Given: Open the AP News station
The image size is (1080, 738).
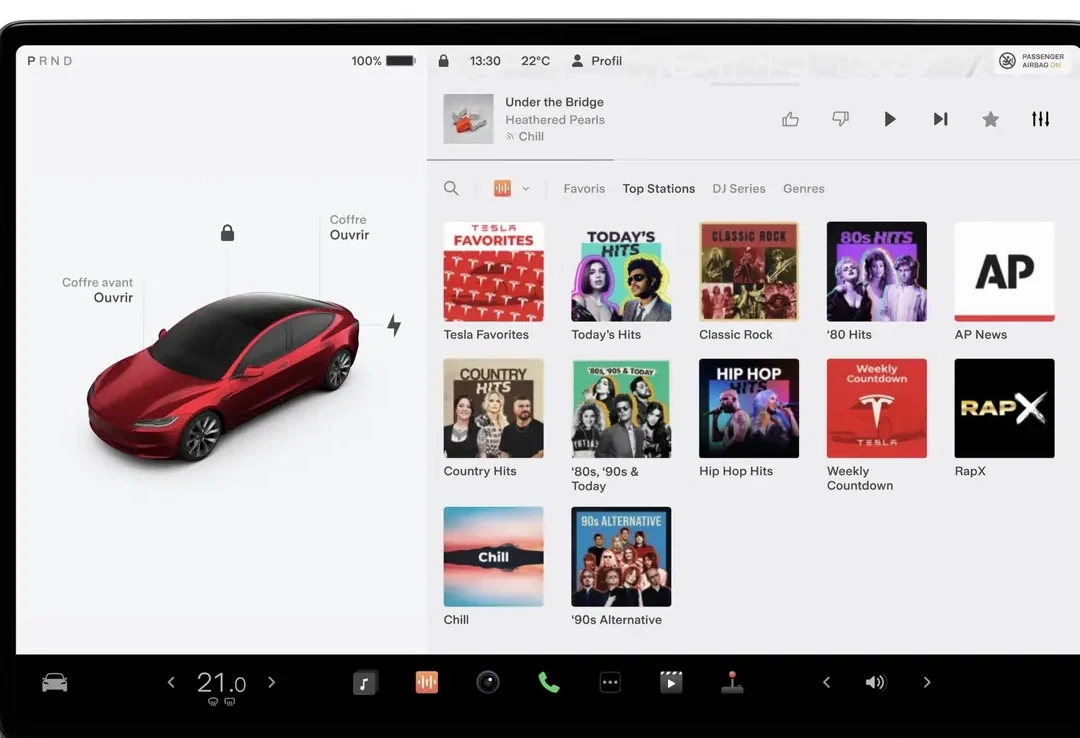Looking at the screenshot, I should 1004,271.
